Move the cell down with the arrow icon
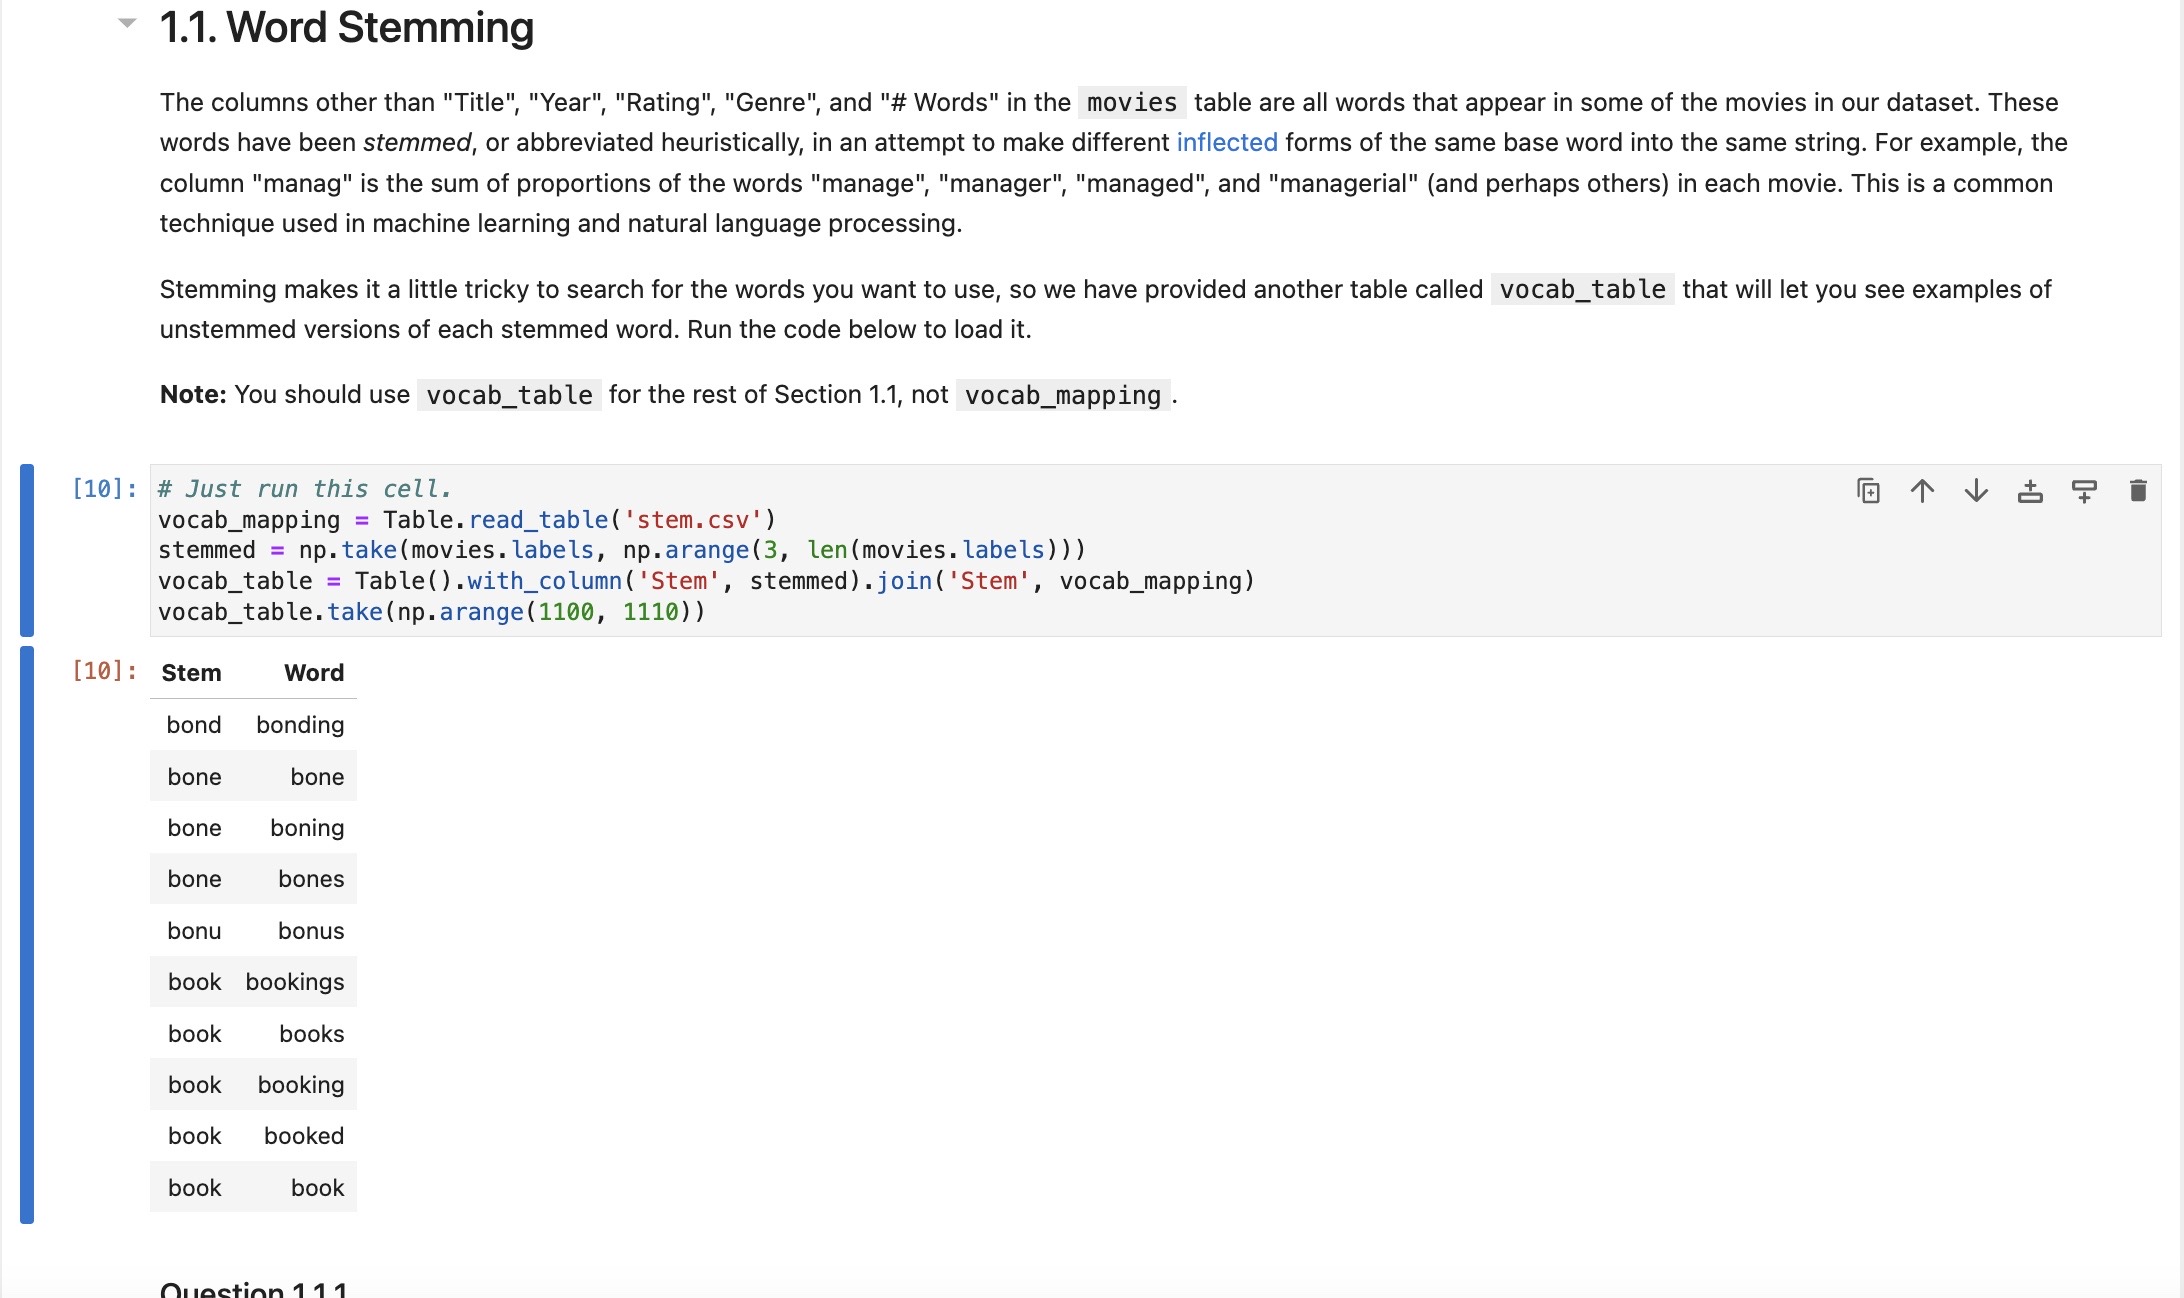The width and height of the screenshot is (2184, 1298). [x=1976, y=491]
